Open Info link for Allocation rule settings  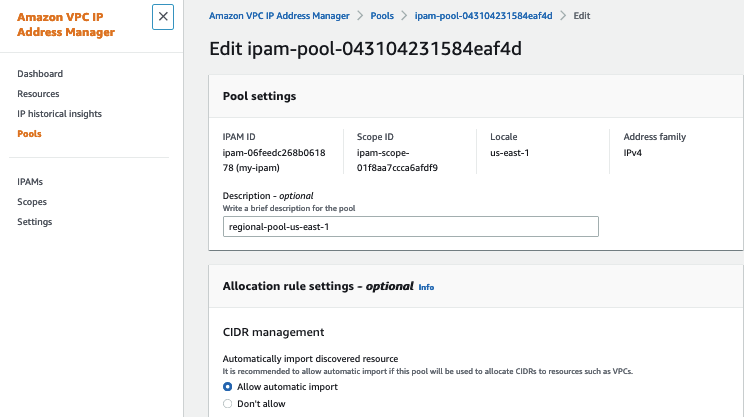tap(426, 287)
